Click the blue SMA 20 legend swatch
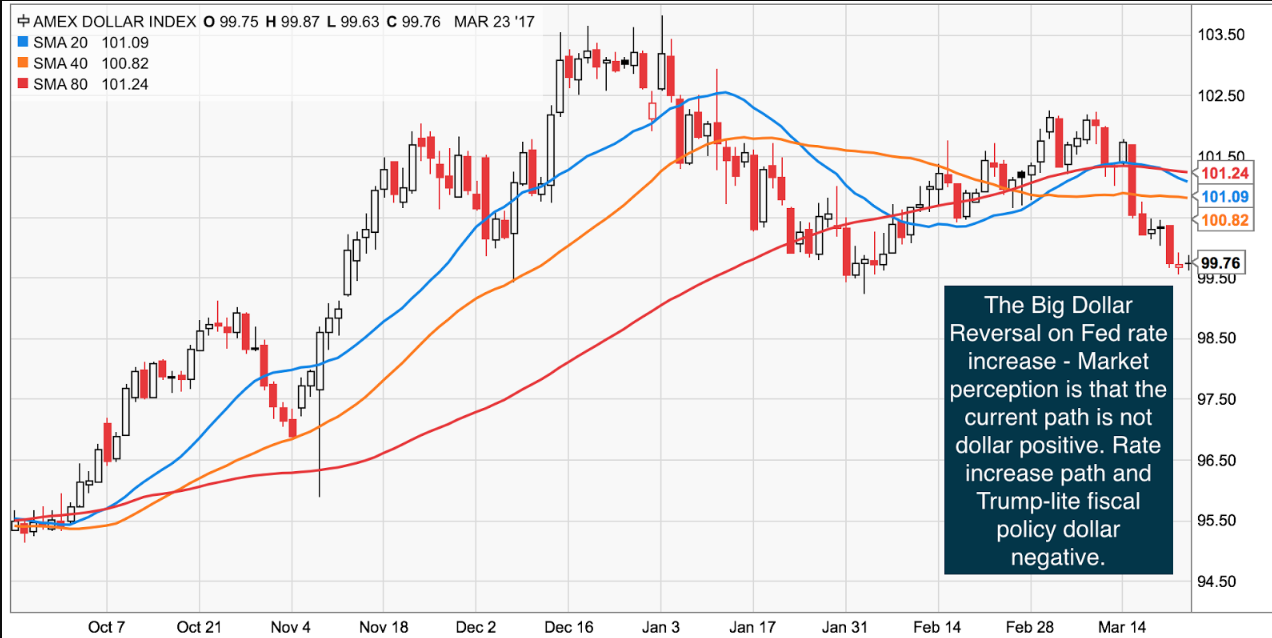Image resolution: width=1272 pixels, height=638 pixels. 22,43
